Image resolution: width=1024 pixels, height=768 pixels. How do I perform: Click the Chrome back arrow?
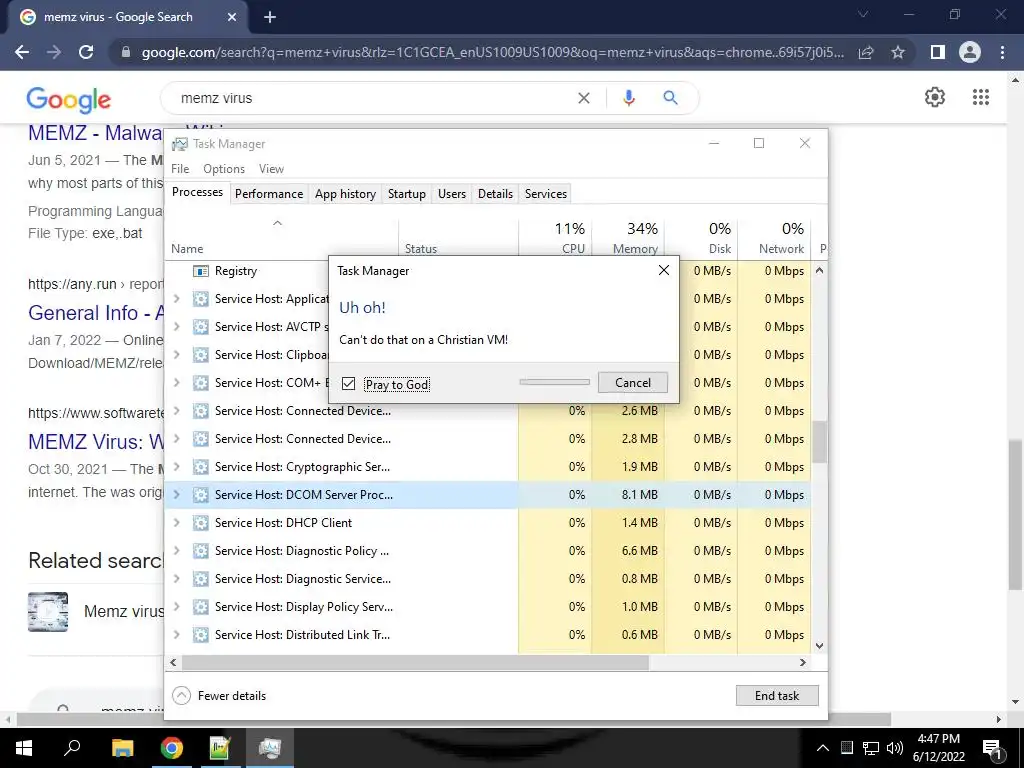click(x=22, y=52)
